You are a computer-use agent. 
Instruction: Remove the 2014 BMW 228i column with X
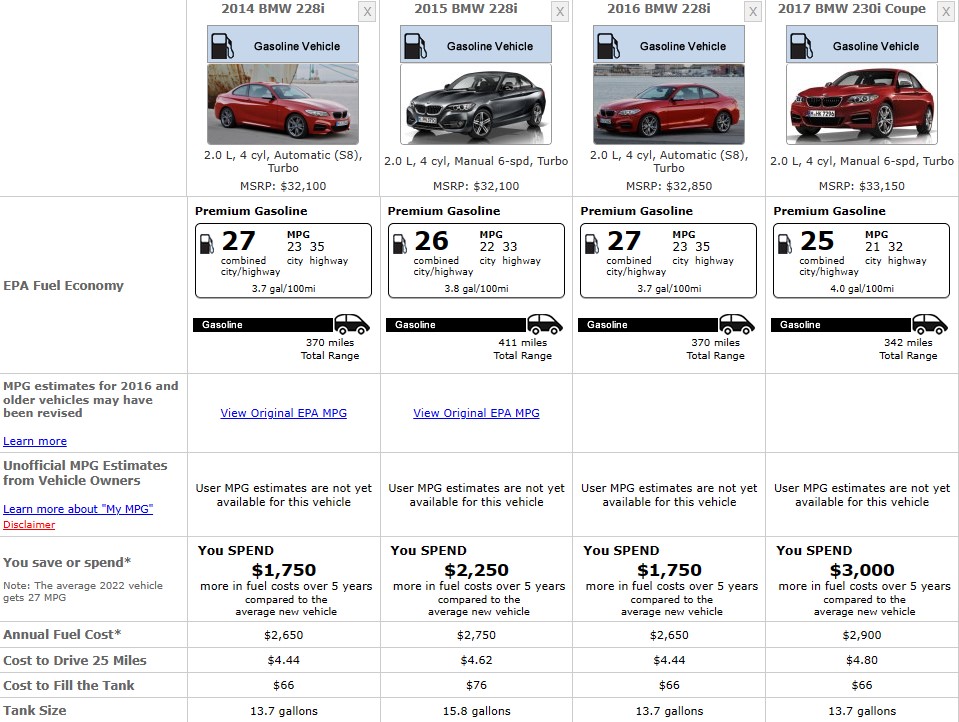[367, 12]
